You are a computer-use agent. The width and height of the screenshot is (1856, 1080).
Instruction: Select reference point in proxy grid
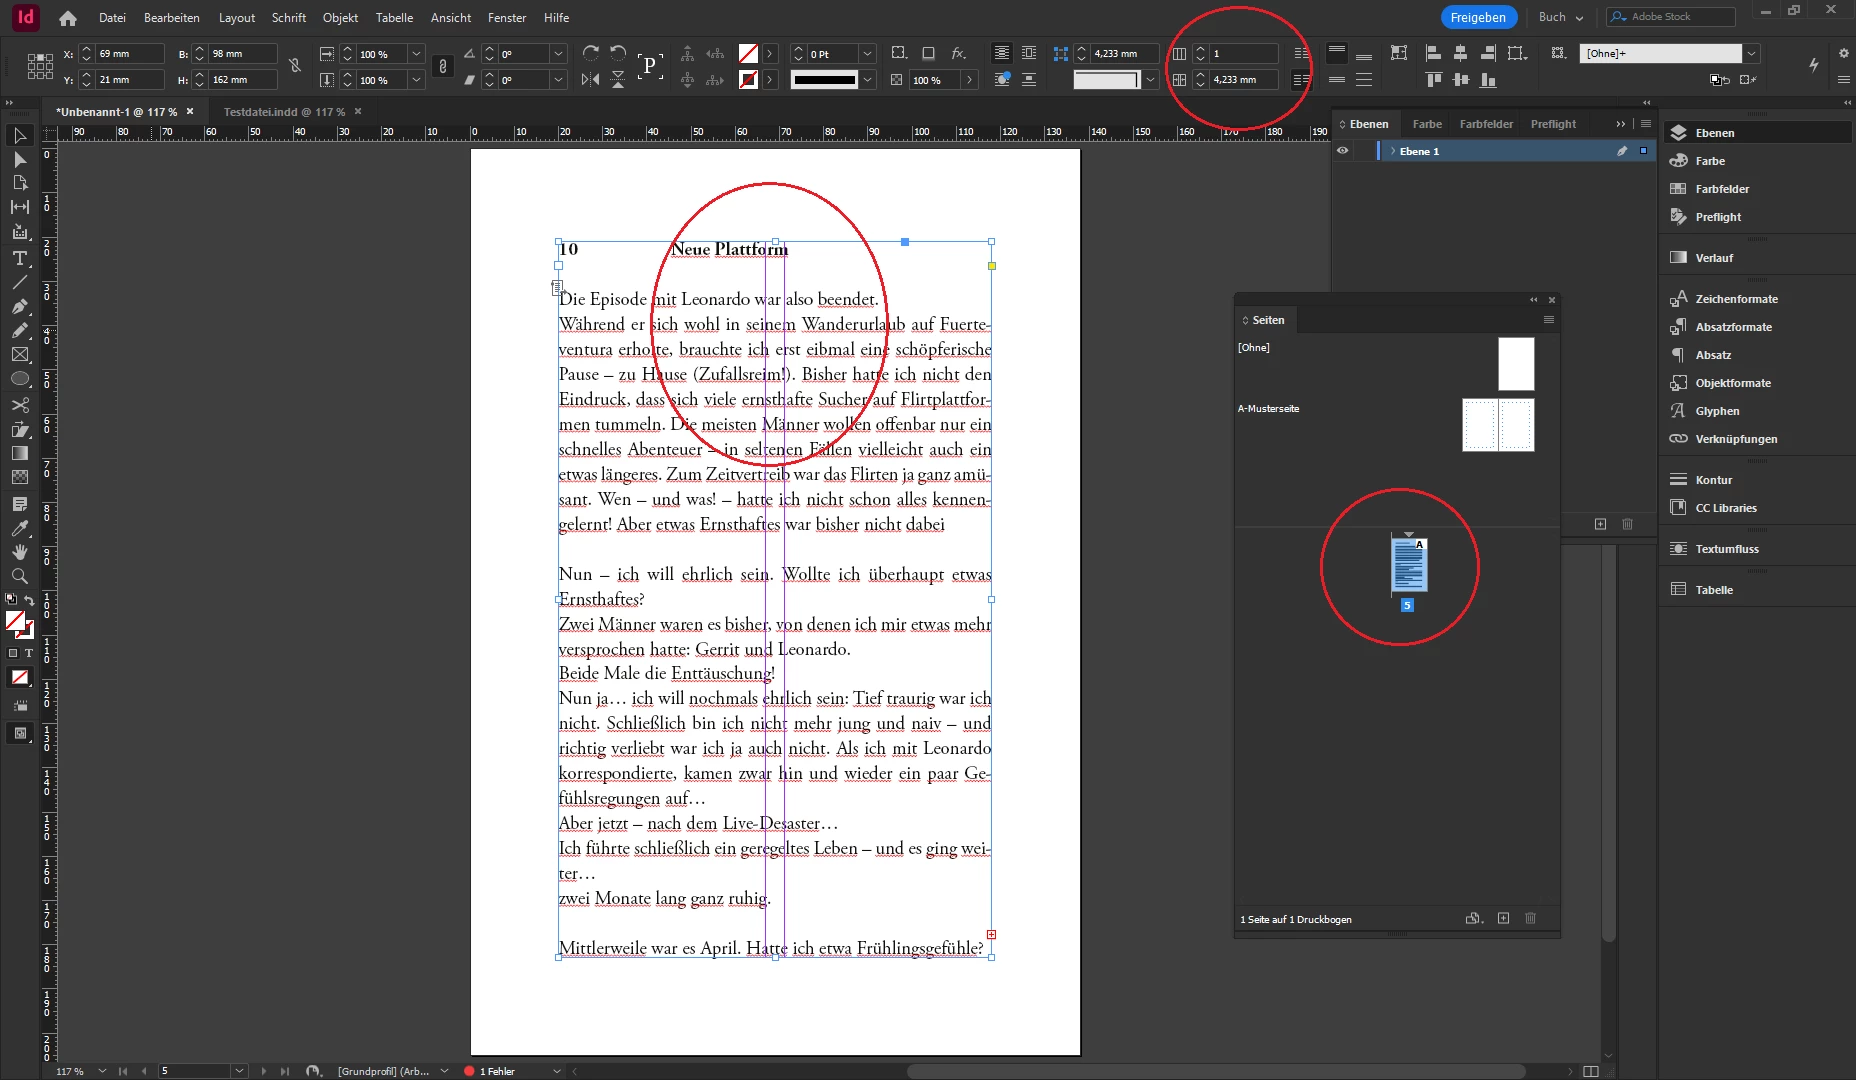[x=40, y=66]
